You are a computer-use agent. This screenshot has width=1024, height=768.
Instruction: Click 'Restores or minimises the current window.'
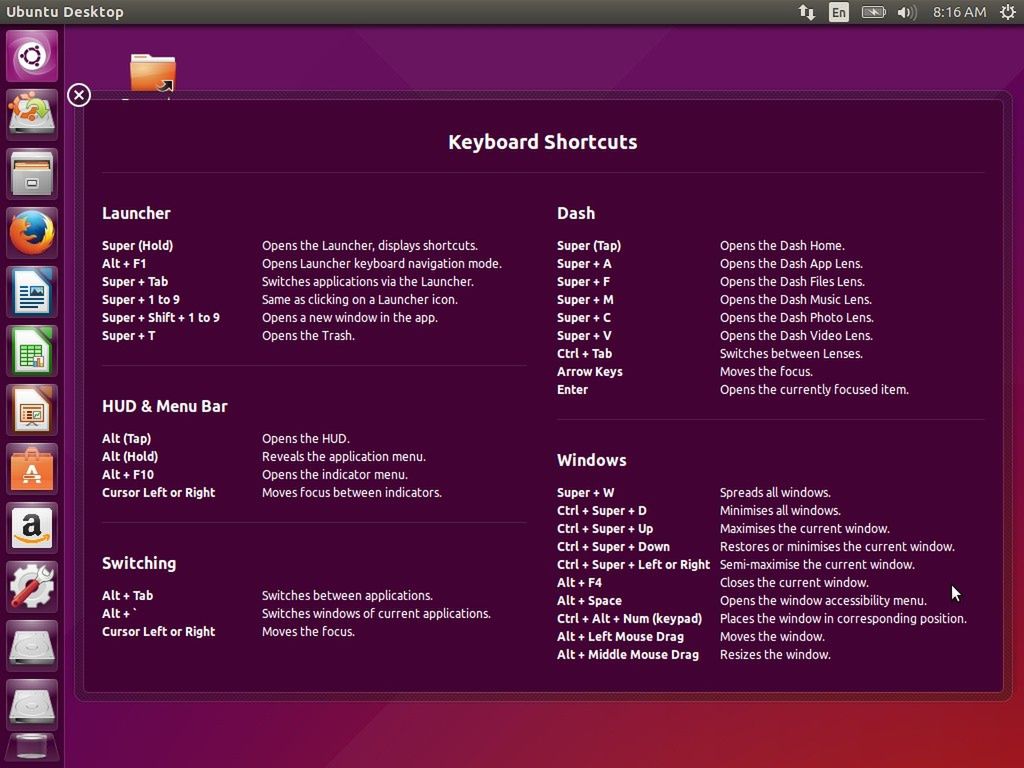pos(837,547)
